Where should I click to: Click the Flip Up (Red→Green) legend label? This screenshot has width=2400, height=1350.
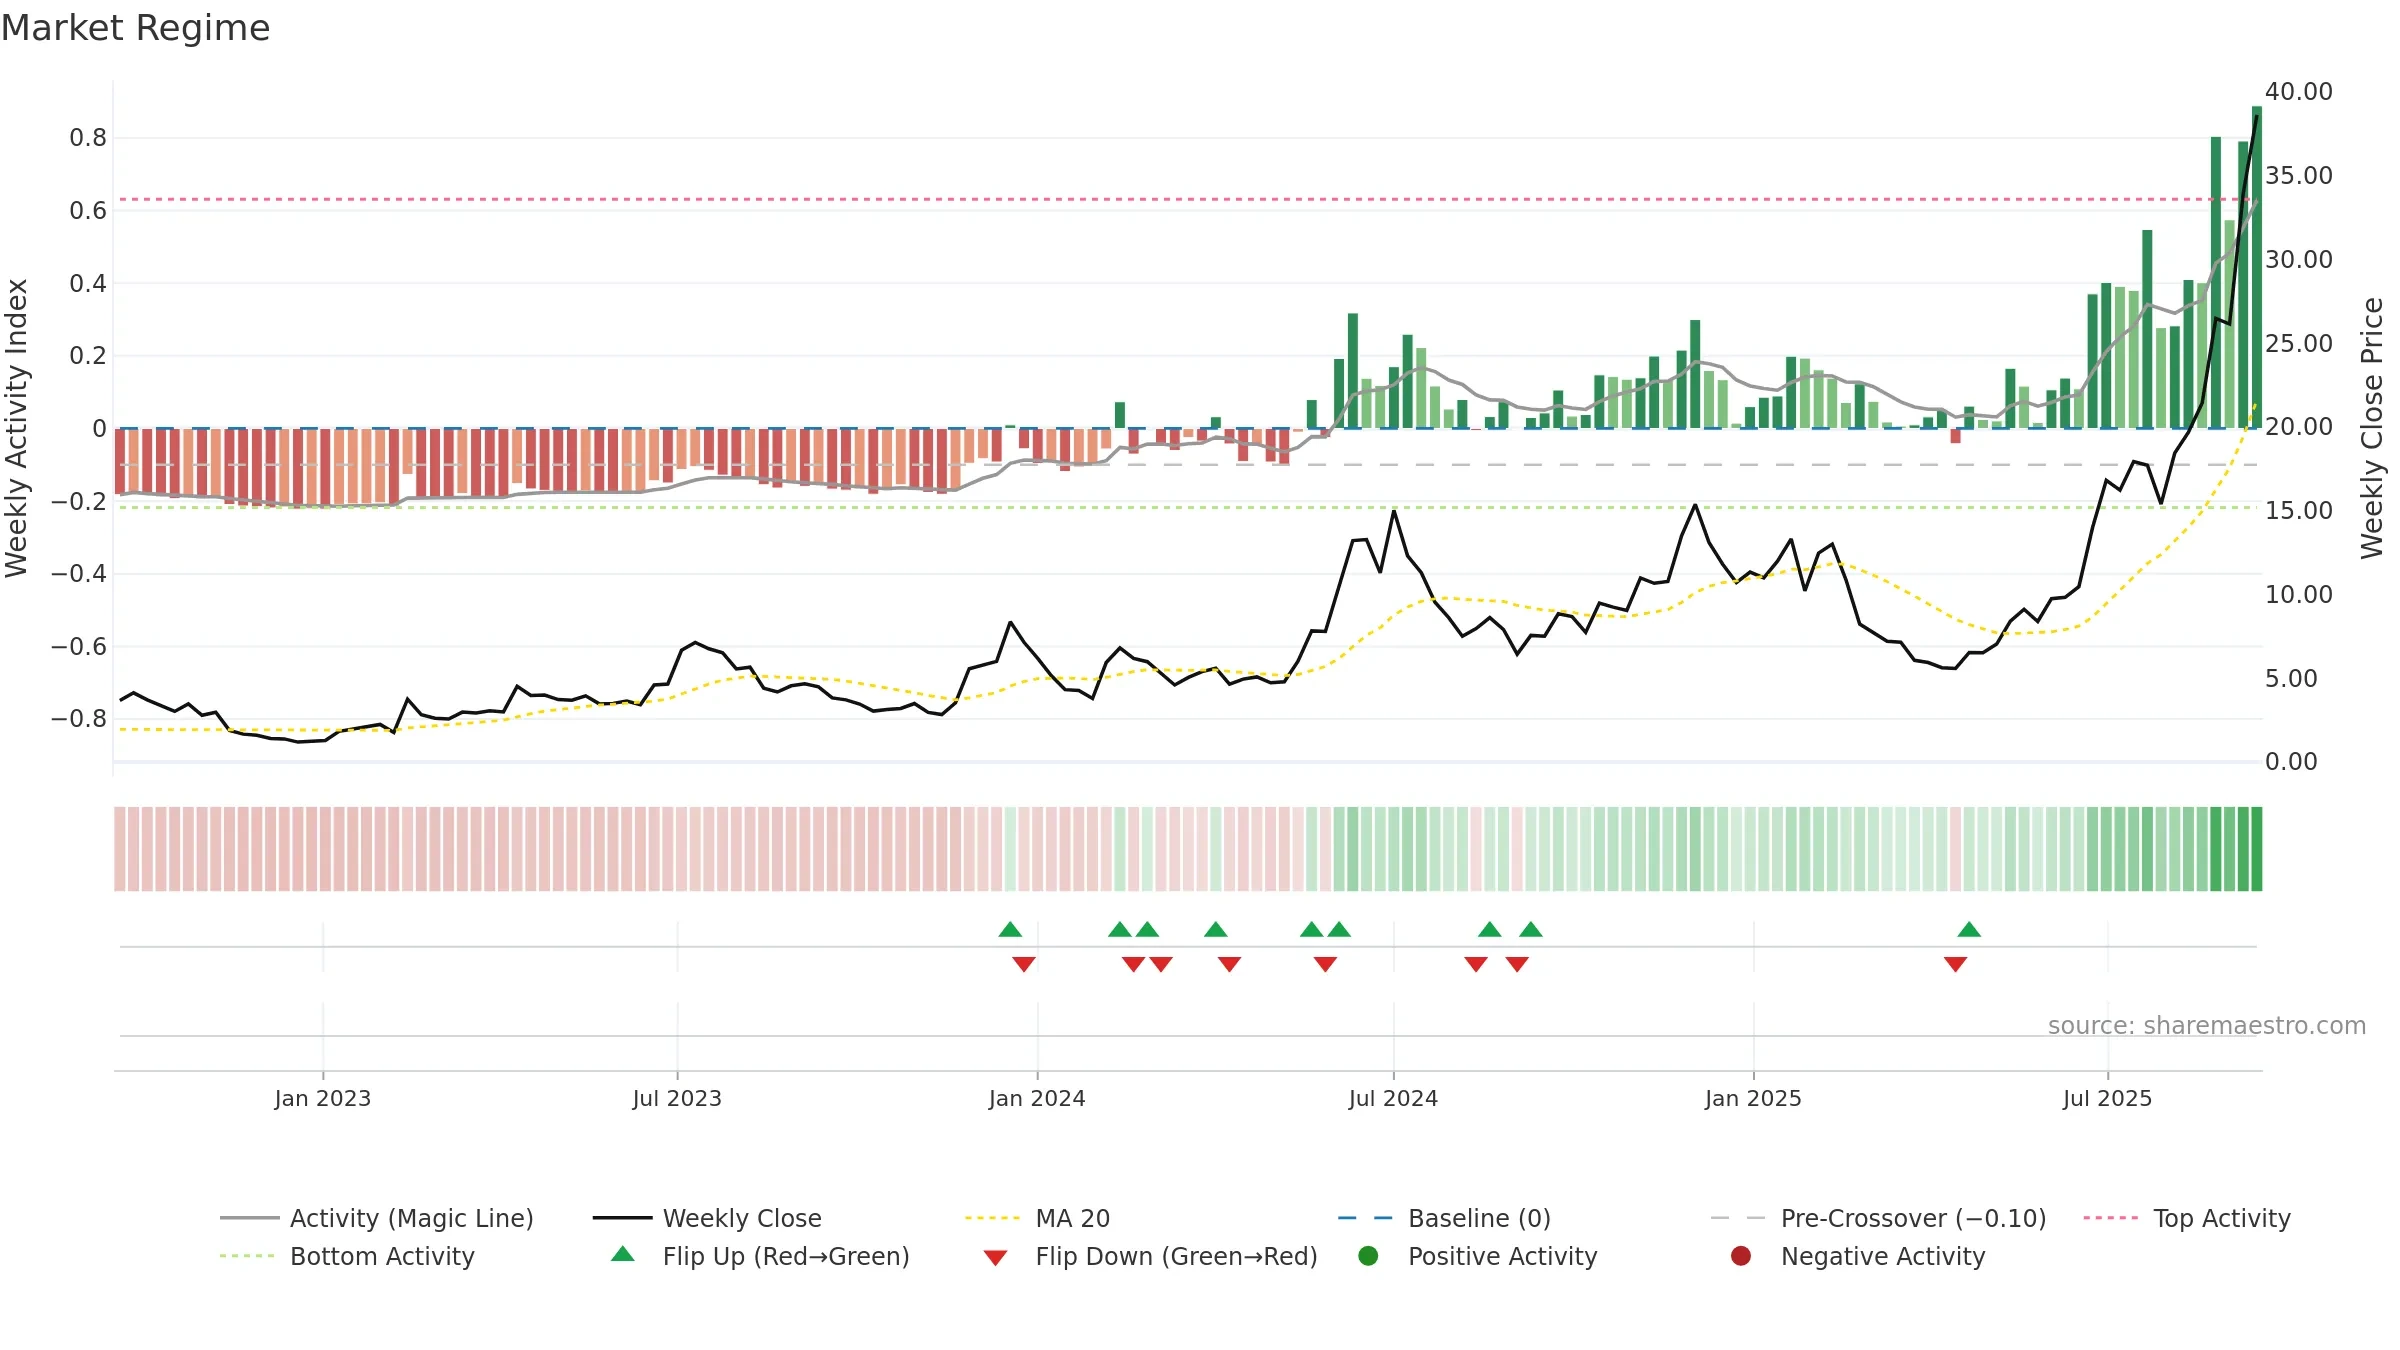(x=786, y=1256)
